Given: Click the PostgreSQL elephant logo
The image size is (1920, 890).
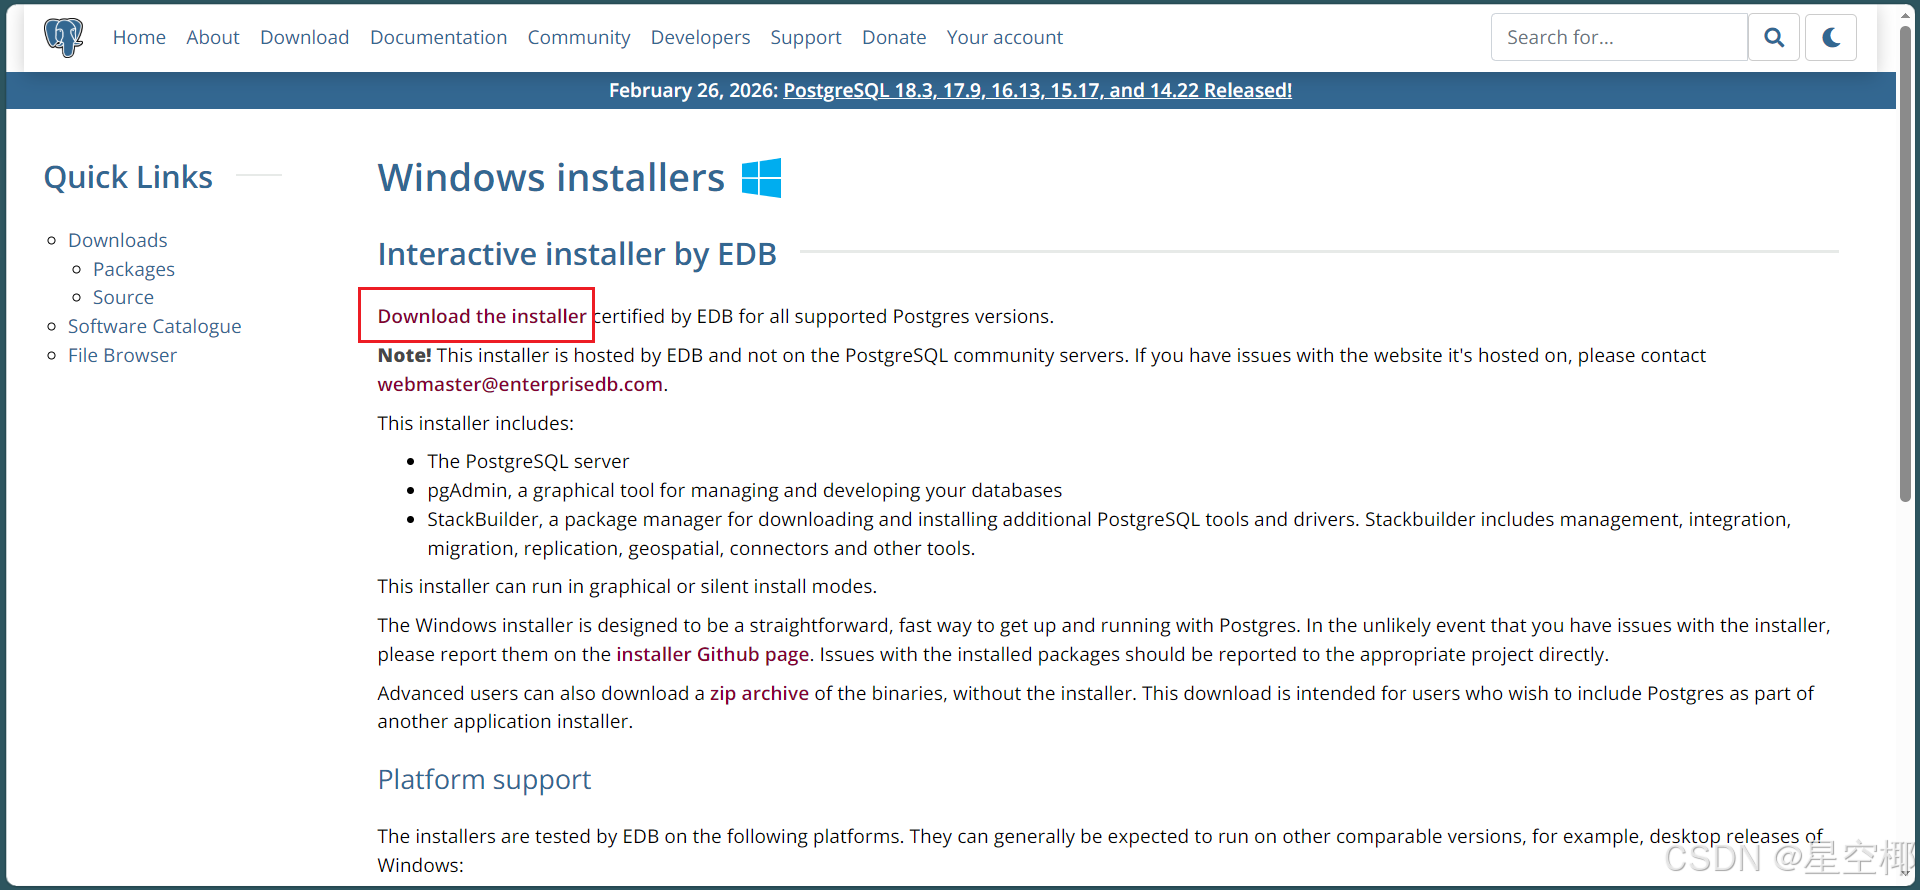Looking at the screenshot, I should (64, 37).
